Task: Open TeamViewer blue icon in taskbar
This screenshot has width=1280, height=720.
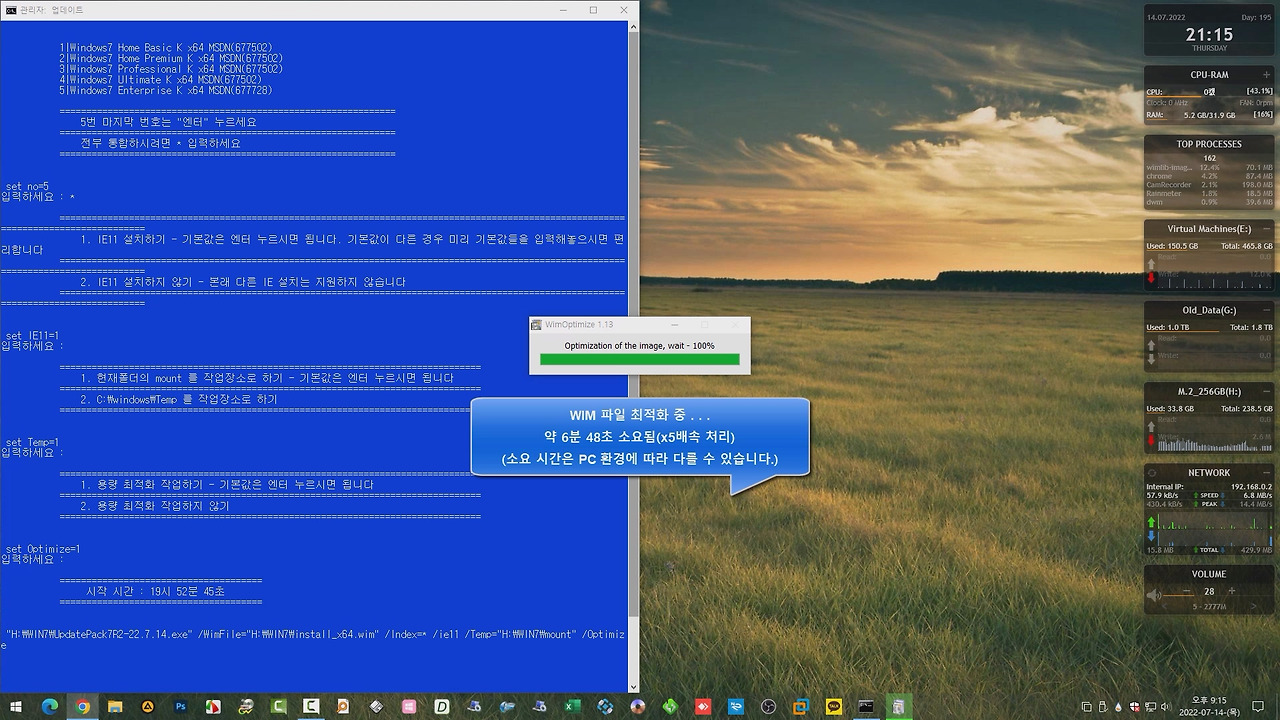Action: 736,707
